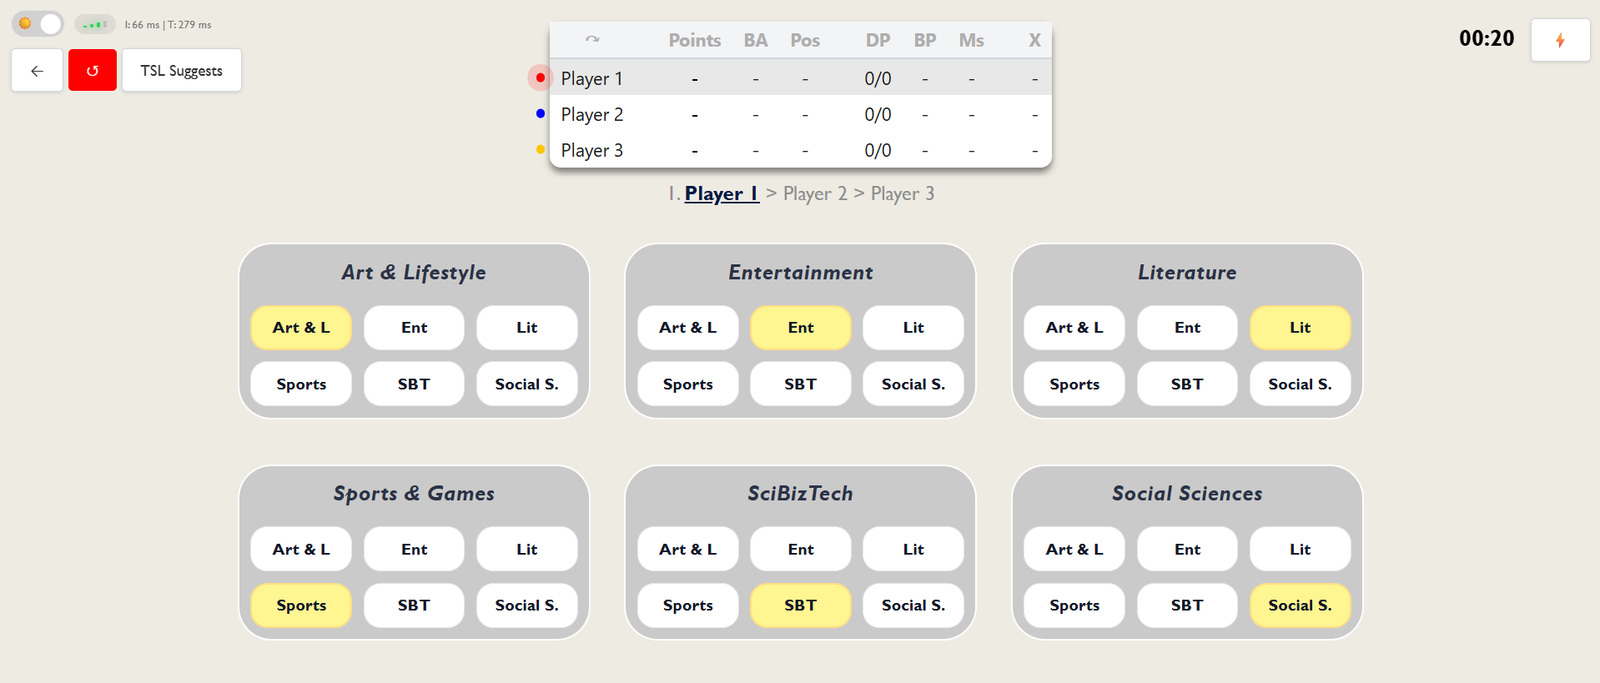Select SBT in Entertainment card
Viewport: 1600px width, 683px height.
pos(801,384)
